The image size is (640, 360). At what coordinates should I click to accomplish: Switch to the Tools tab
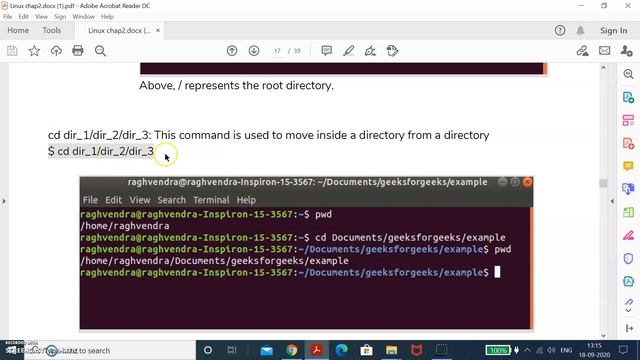[x=51, y=30]
